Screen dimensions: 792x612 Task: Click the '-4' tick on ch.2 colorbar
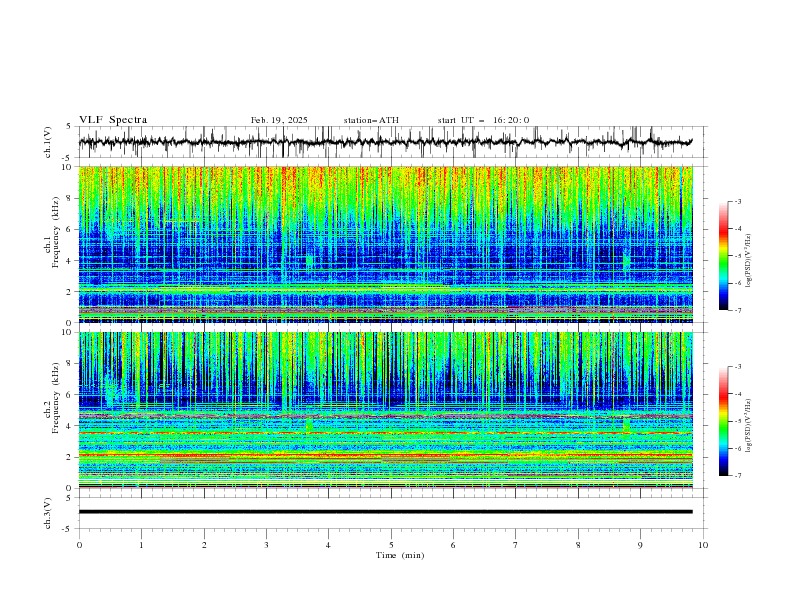(x=738, y=394)
